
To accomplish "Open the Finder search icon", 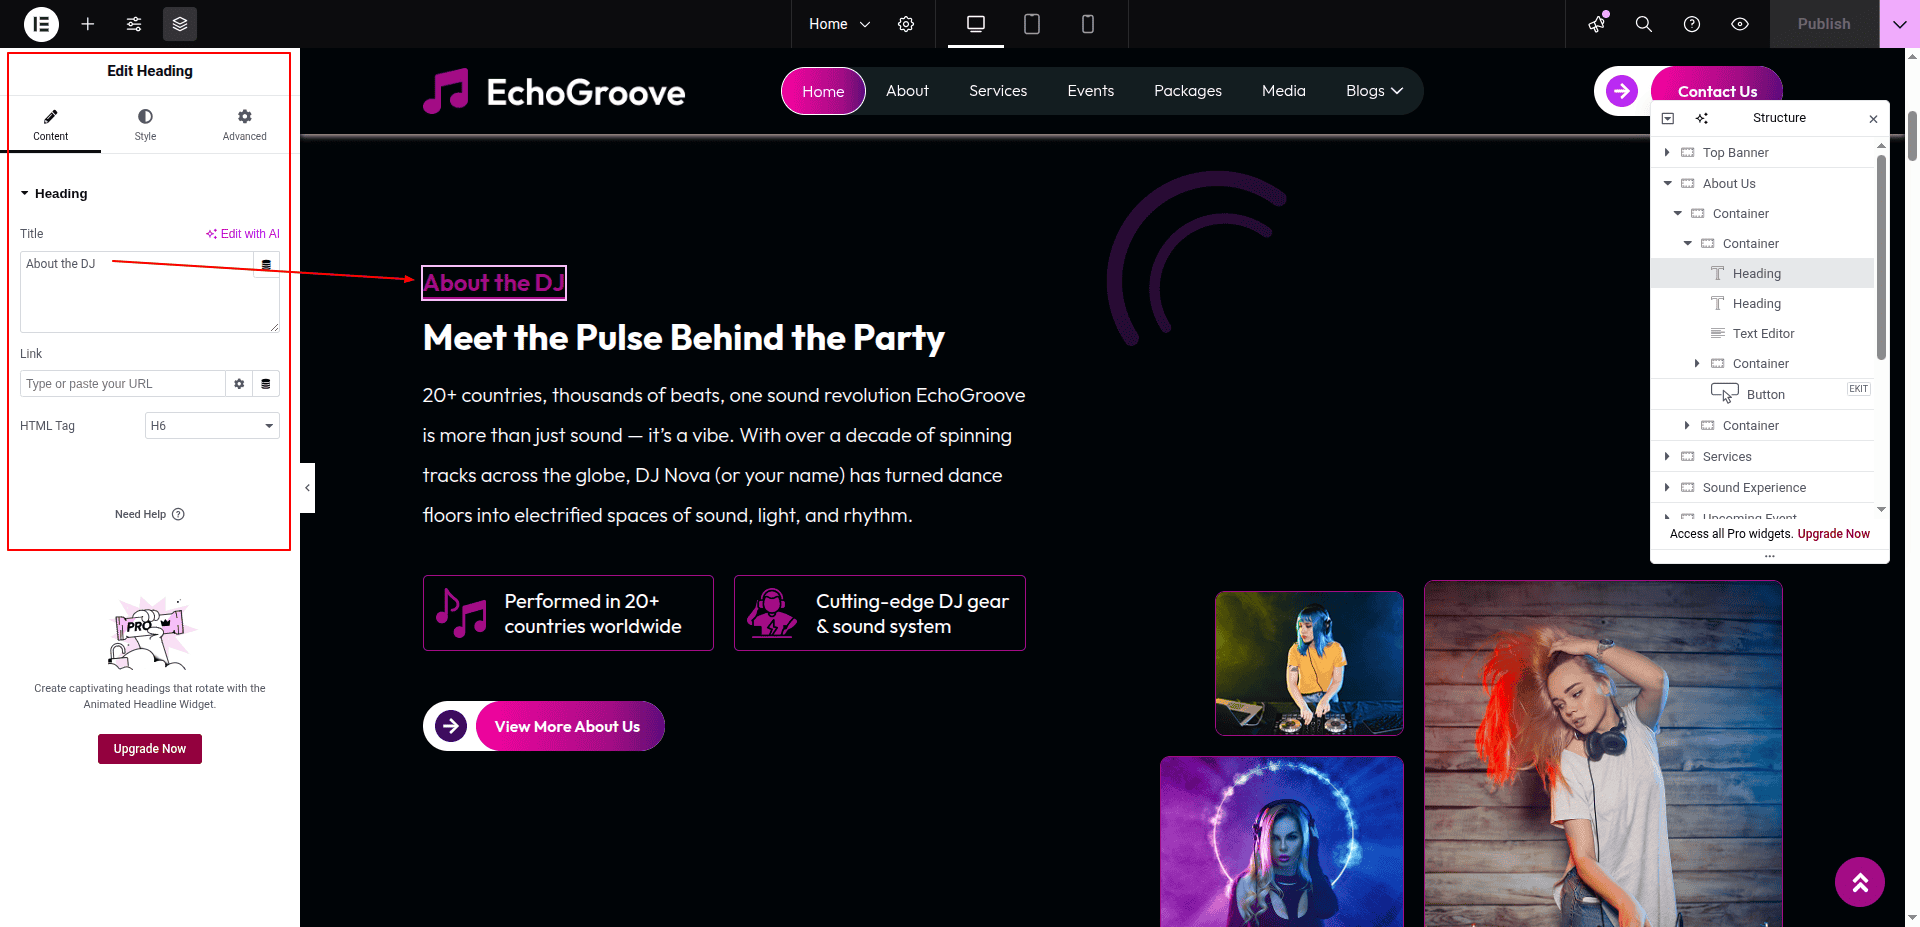I will [x=1644, y=24].
